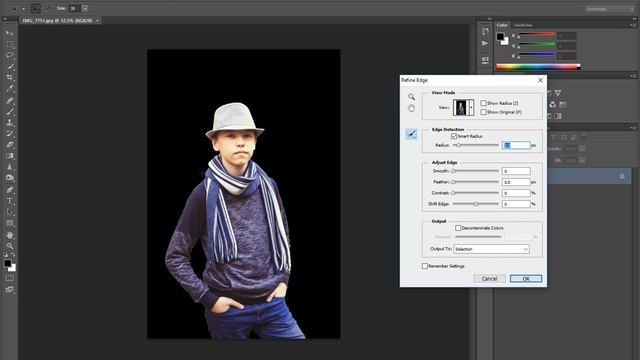Click the Feather value input field
Screen dimensions: 640x360
pyautogui.click(x=516, y=182)
